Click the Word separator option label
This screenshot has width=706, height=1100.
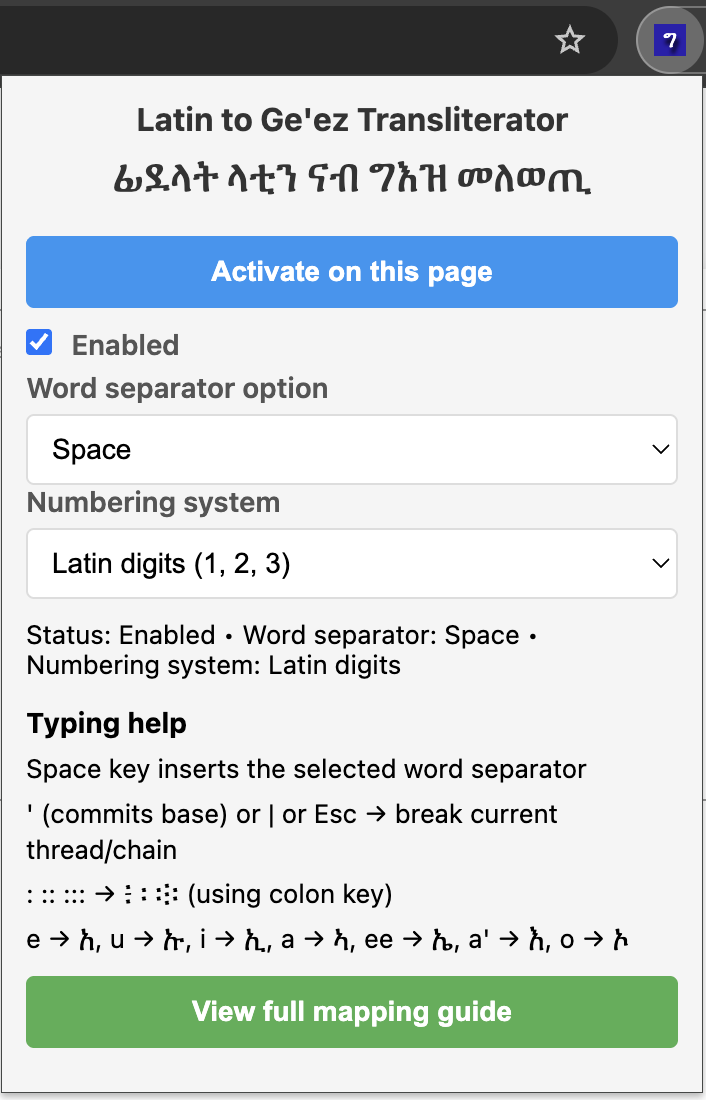(177, 388)
